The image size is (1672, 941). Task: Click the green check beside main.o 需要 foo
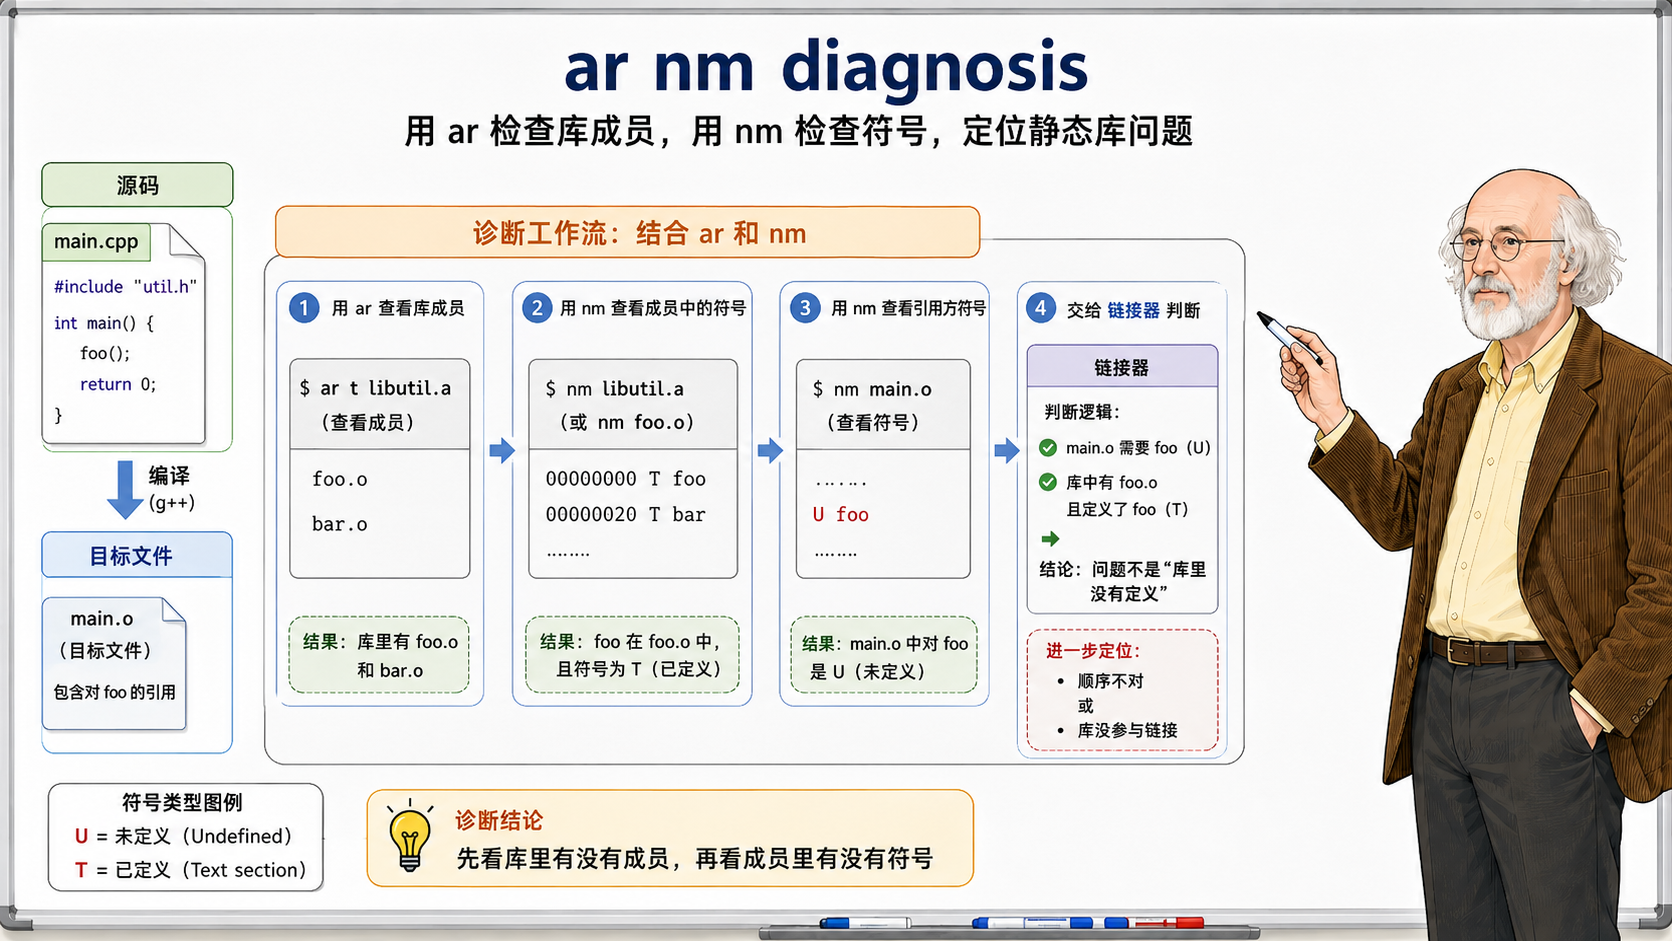[x=1048, y=448]
